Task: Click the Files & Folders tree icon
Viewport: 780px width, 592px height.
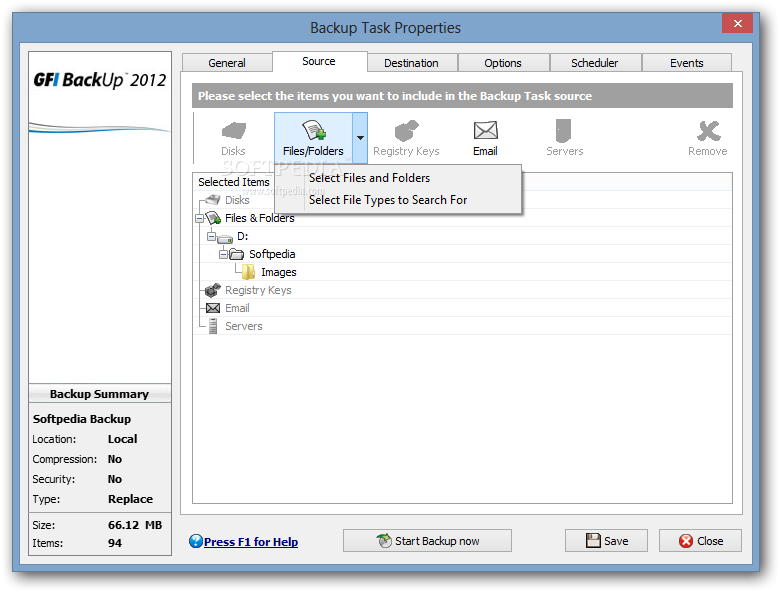Action: [x=213, y=218]
